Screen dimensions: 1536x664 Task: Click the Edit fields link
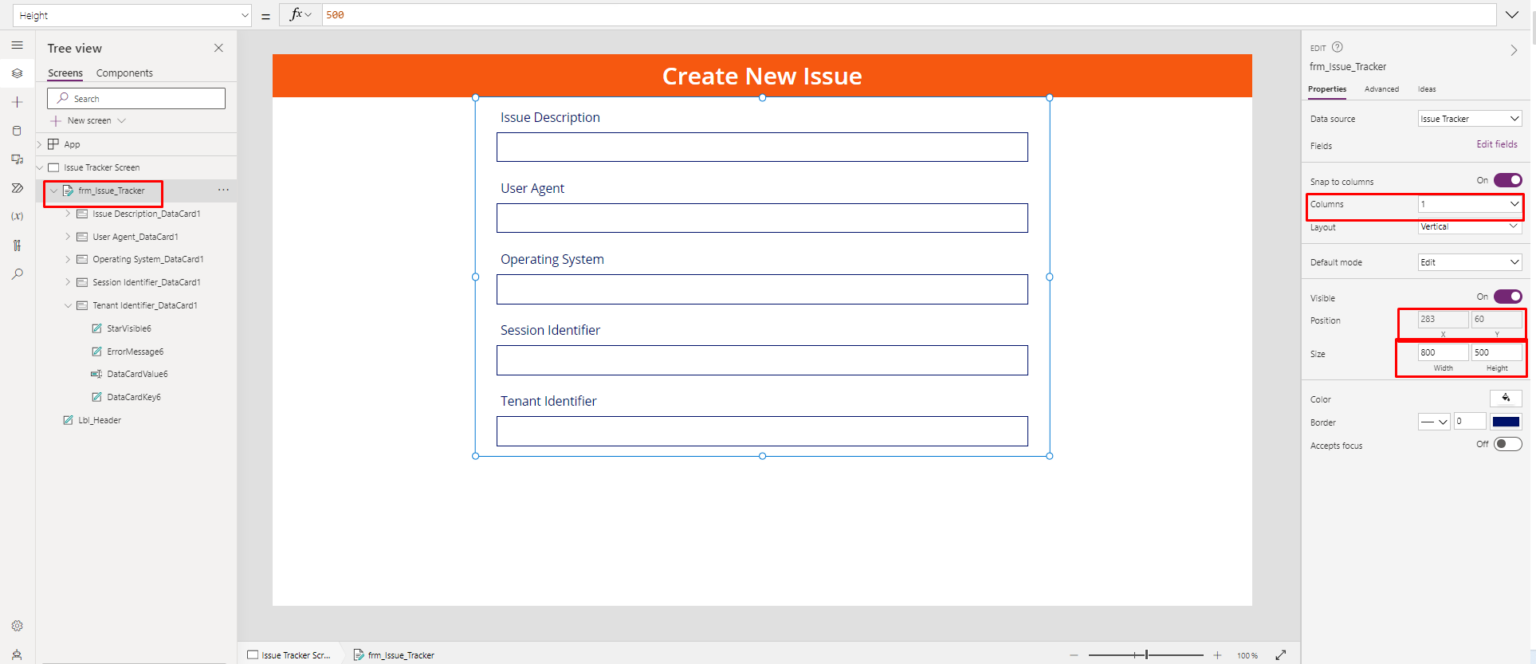tap(1496, 143)
